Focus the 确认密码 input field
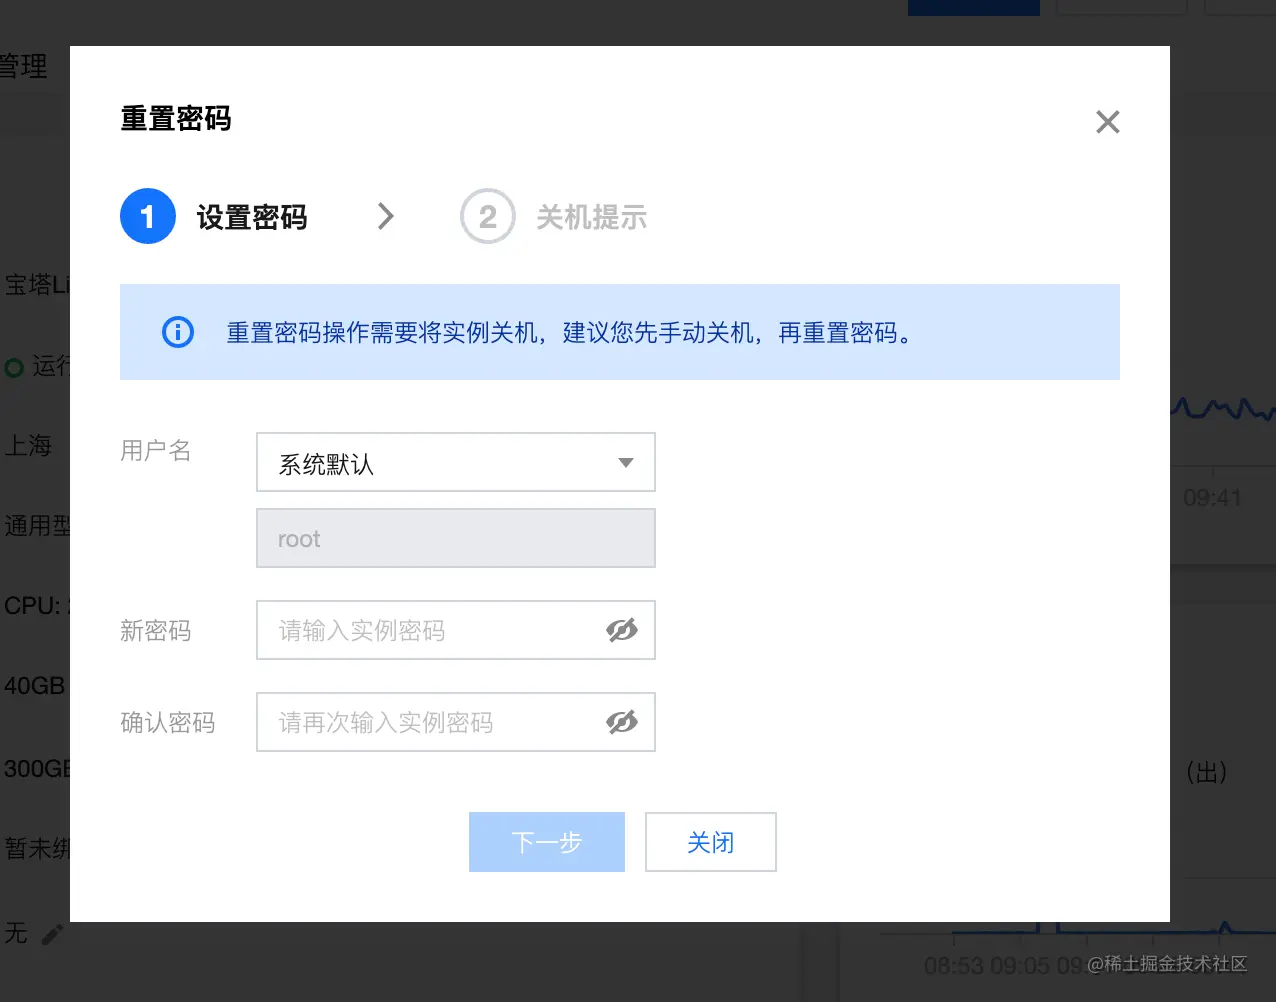The height and width of the screenshot is (1002, 1276). pyautogui.click(x=456, y=722)
